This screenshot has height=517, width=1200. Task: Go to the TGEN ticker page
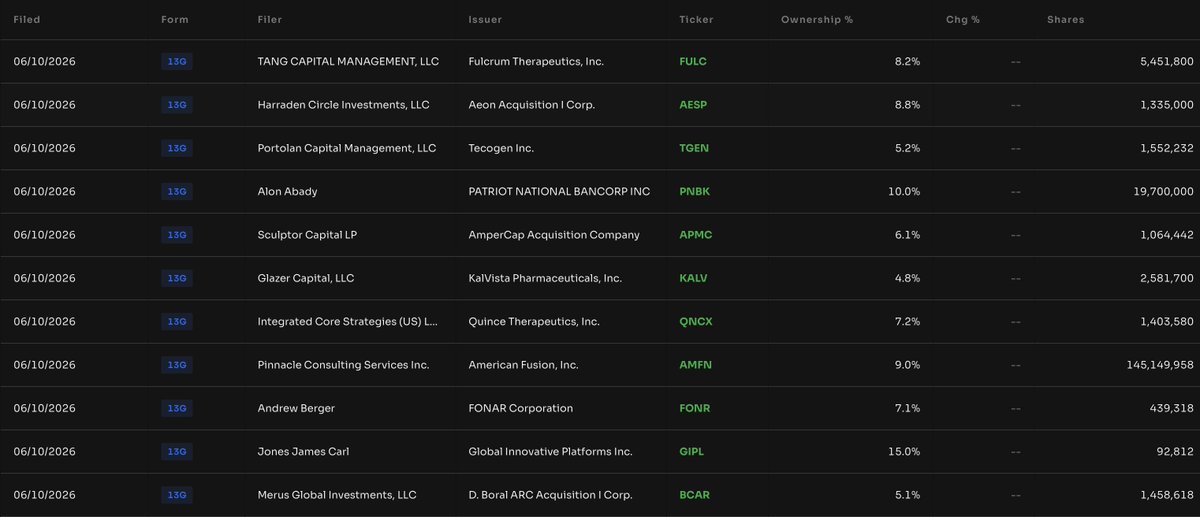694,148
